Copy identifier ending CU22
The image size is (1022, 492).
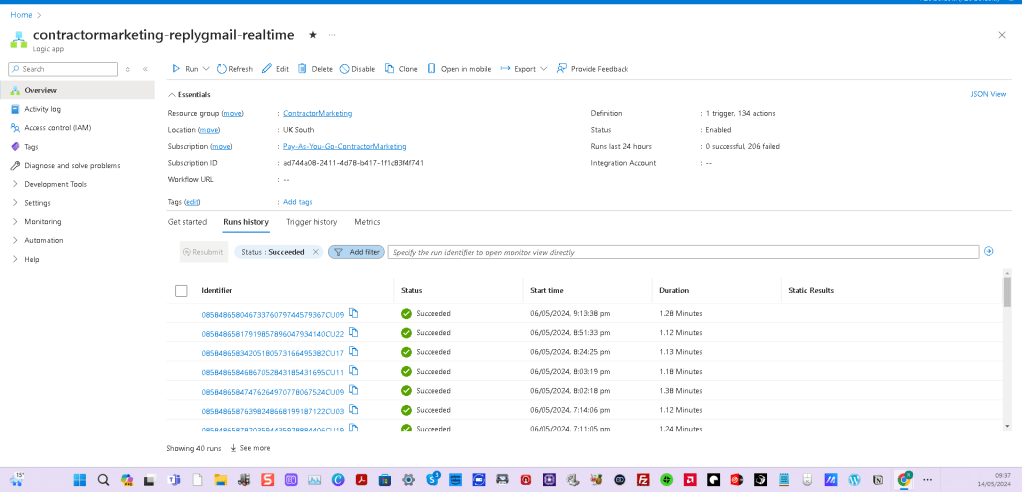[x=354, y=332]
